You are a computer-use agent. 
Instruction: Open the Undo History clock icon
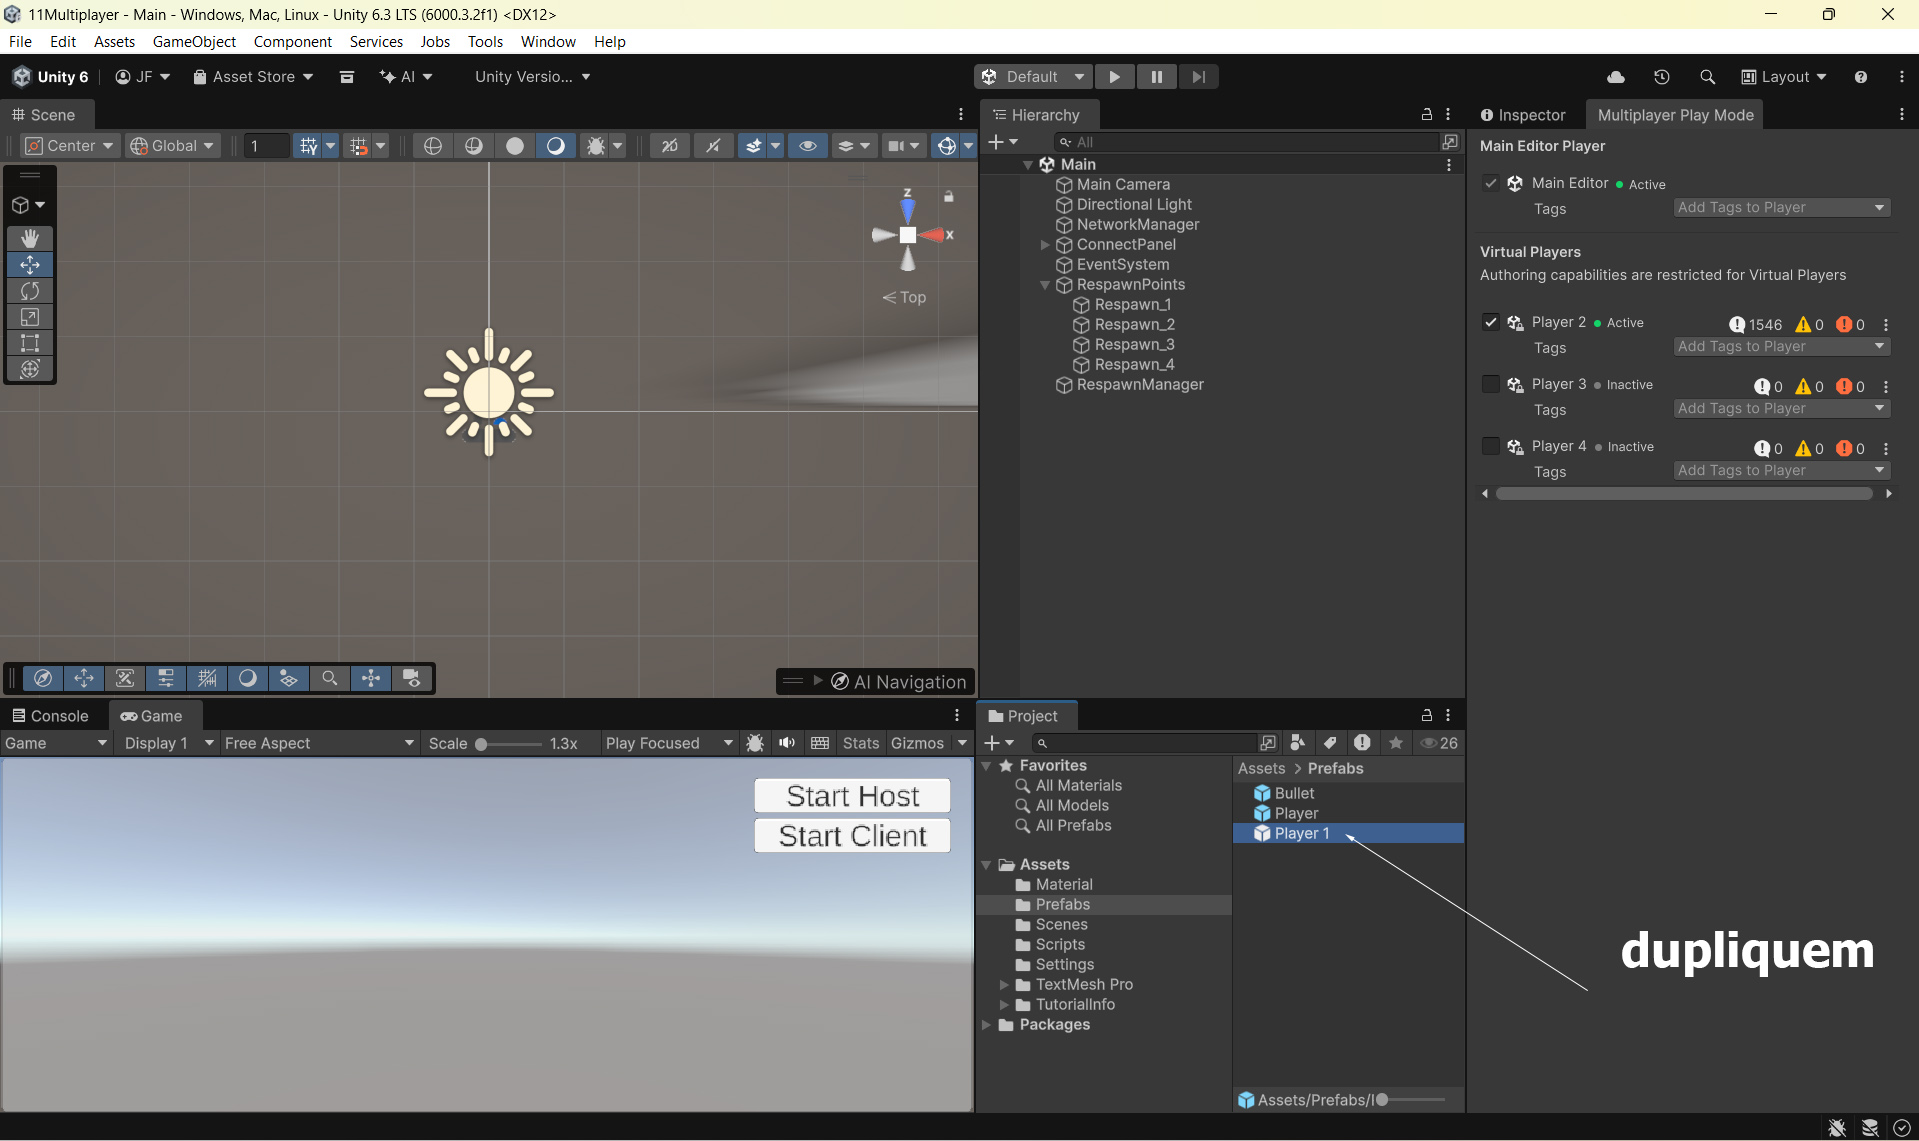[1661, 77]
